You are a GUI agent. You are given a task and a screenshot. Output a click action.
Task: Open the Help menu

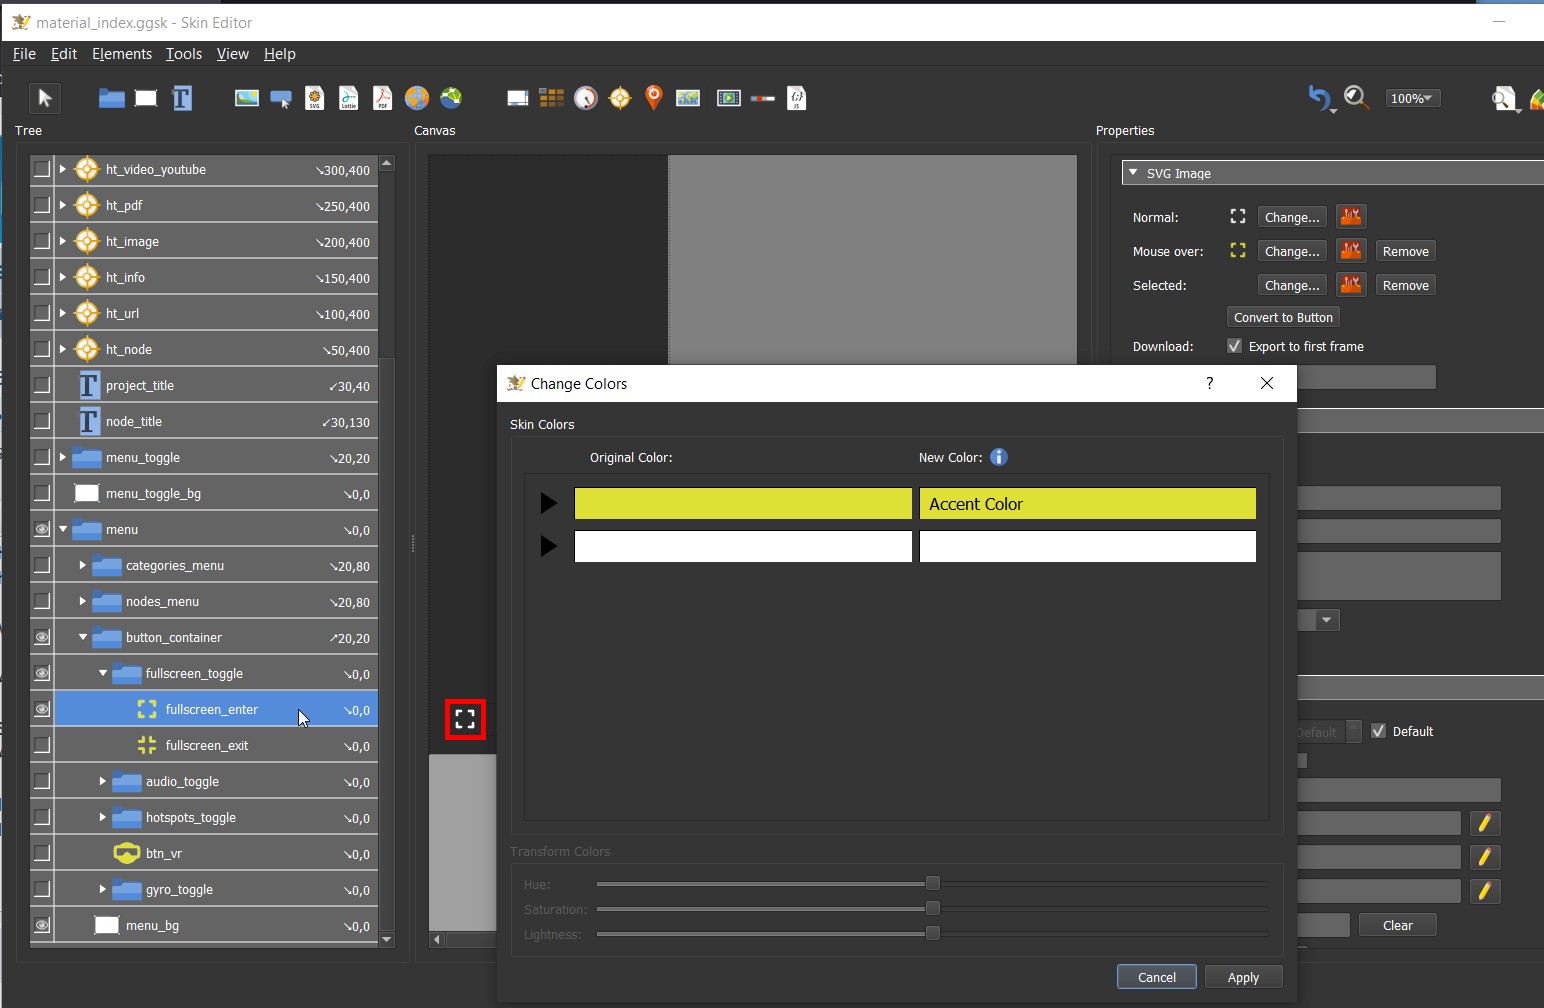click(x=280, y=54)
